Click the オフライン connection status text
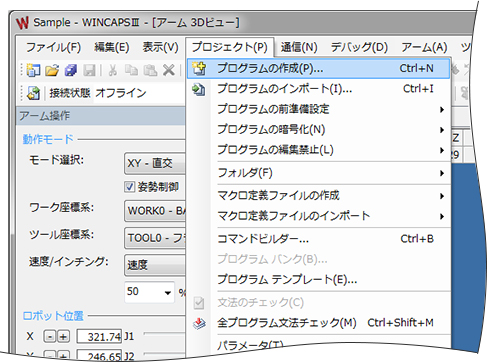 point(121,93)
